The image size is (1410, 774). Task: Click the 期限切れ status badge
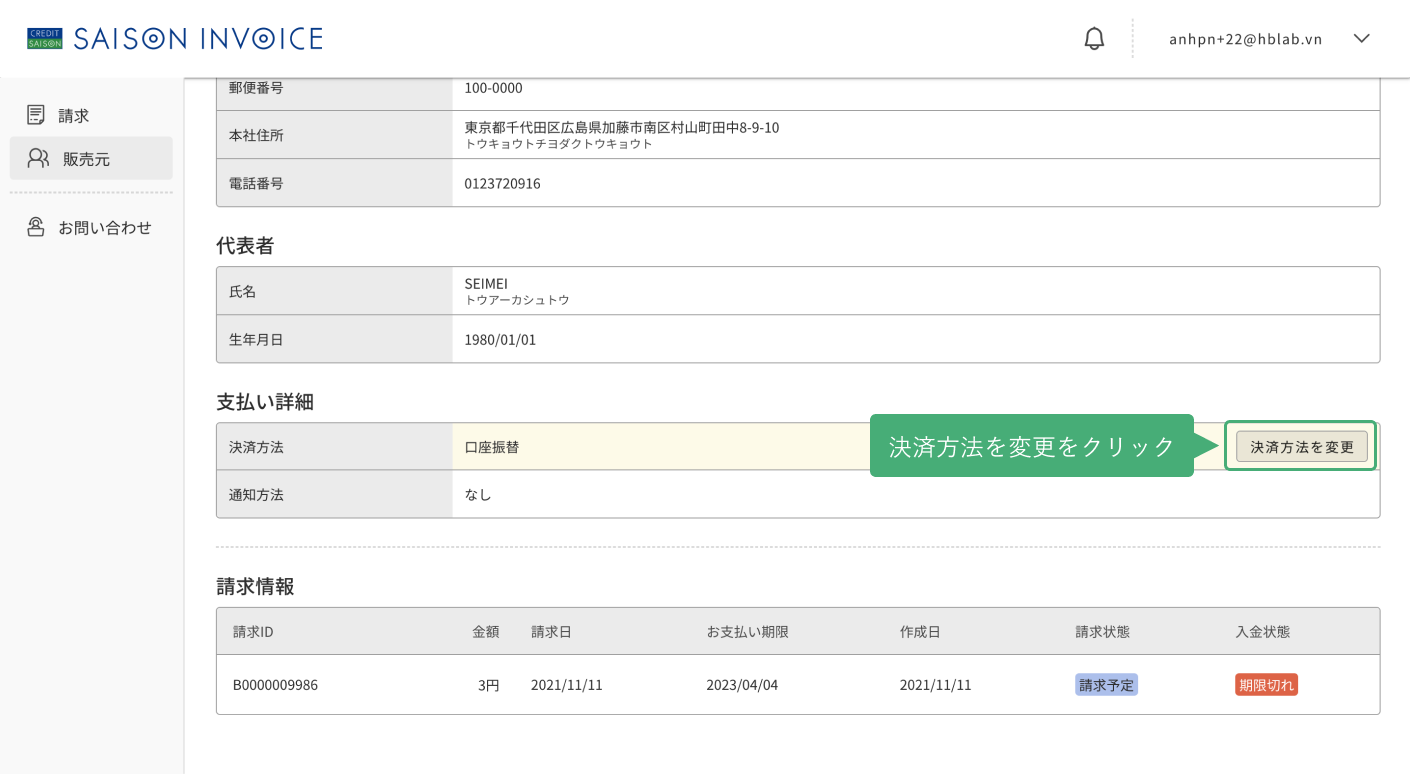tap(1266, 685)
